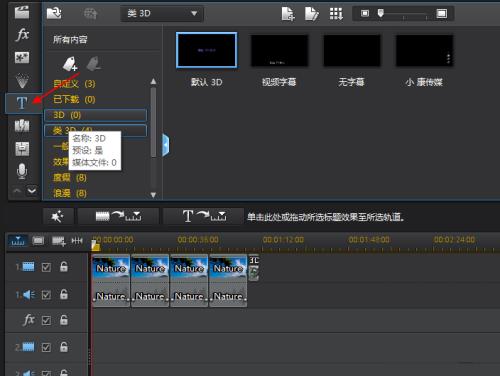Image resolution: width=500 pixels, height=376 pixels.
Task: Lock audio track 1
Action: pyautogui.click(x=64, y=294)
